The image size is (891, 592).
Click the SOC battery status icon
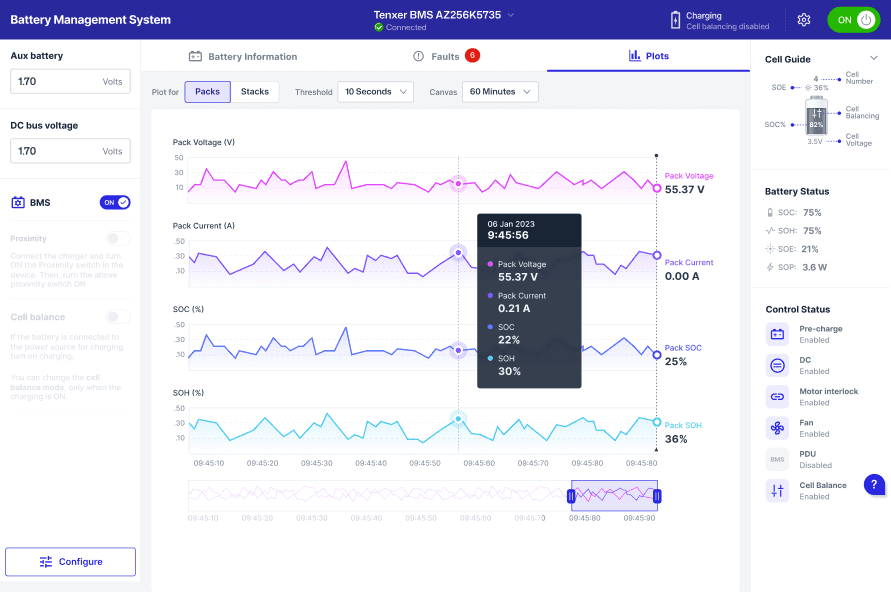tap(770, 212)
